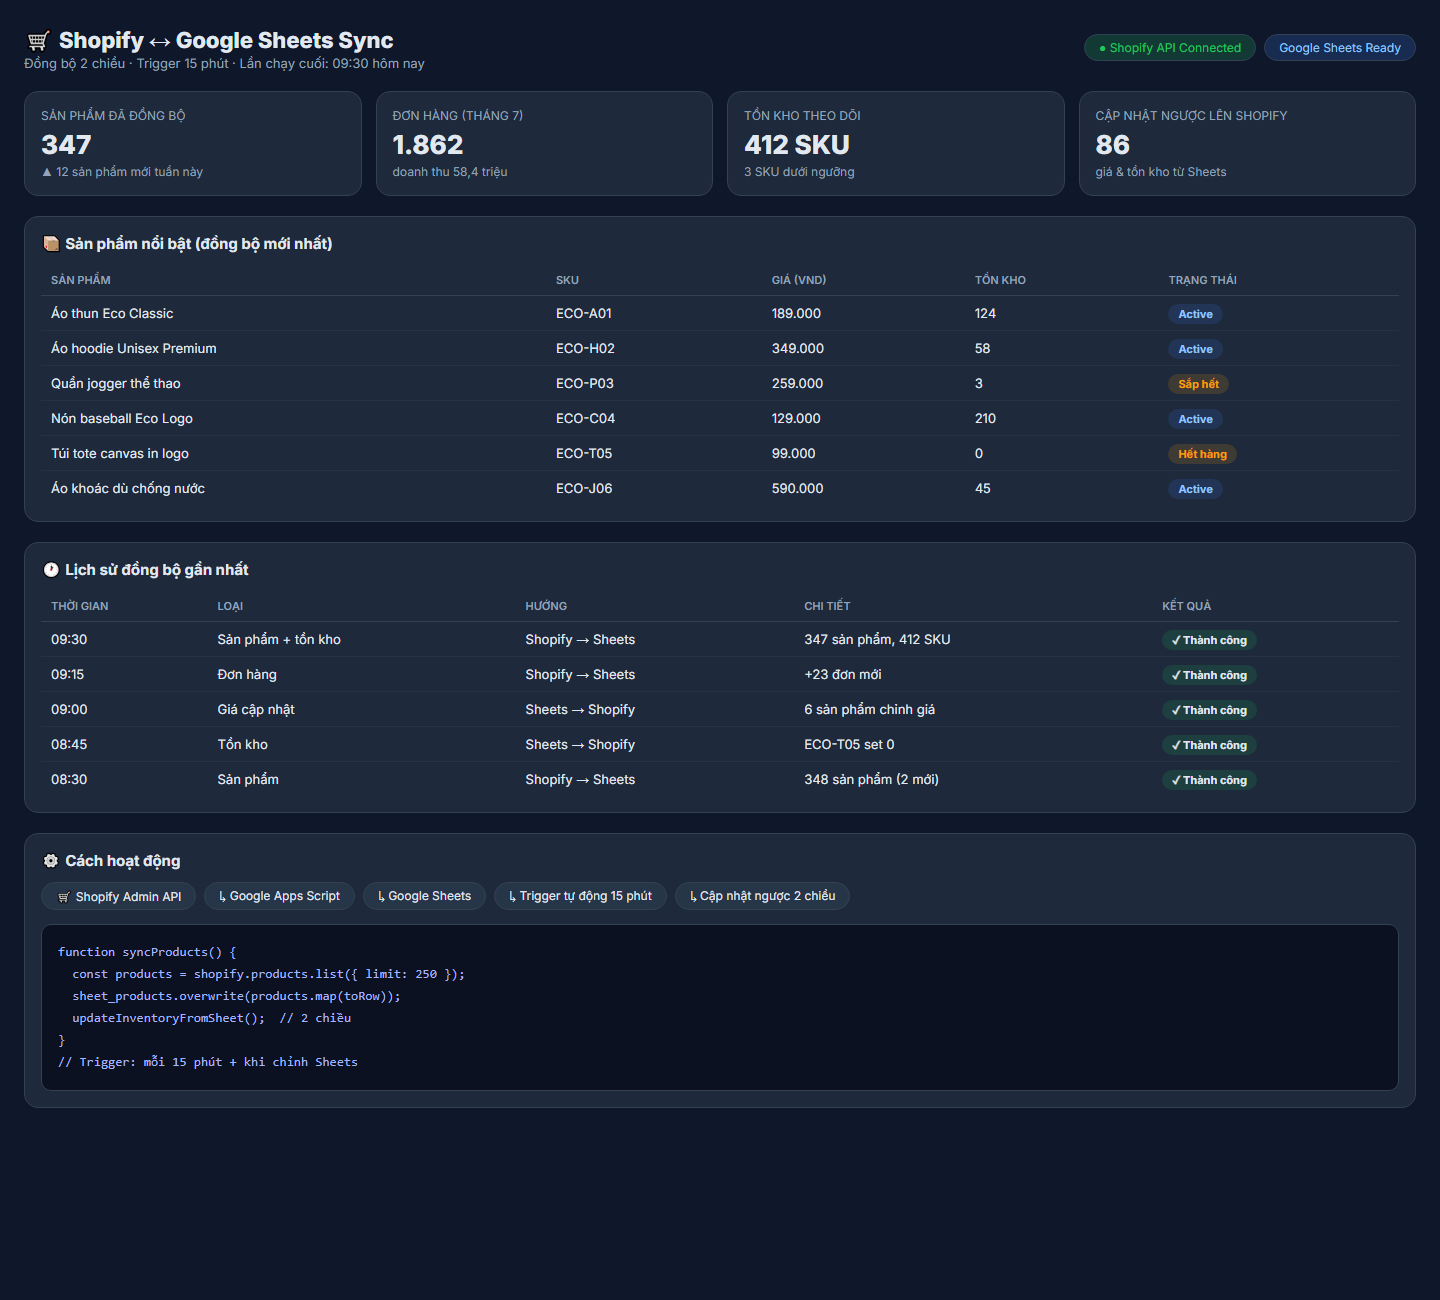Click the Hết hàng status badge
This screenshot has width=1440, height=1300.
coord(1202,454)
